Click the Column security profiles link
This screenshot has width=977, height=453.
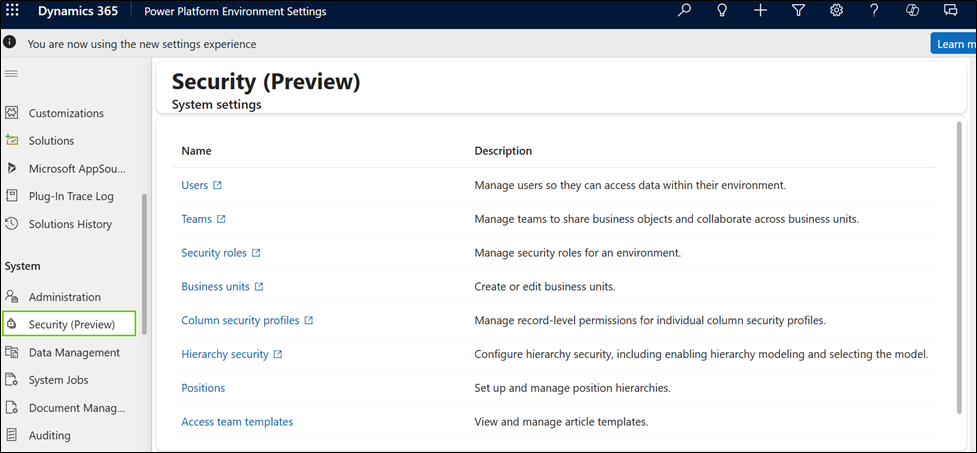[240, 320]
